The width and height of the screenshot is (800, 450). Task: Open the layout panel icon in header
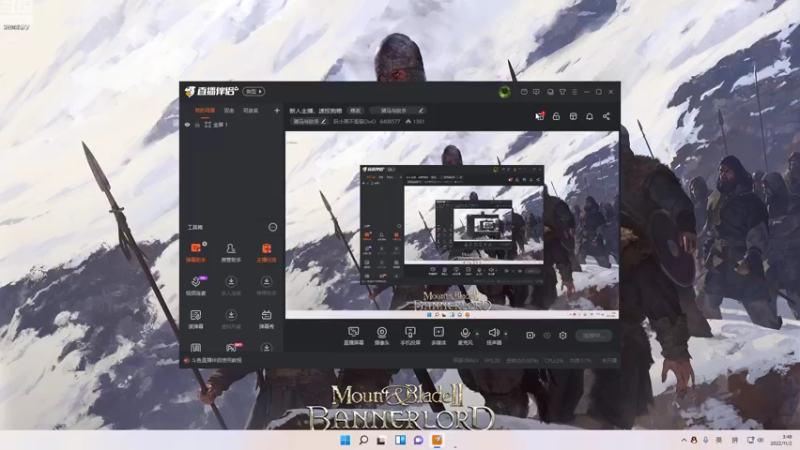pos(573,116)
